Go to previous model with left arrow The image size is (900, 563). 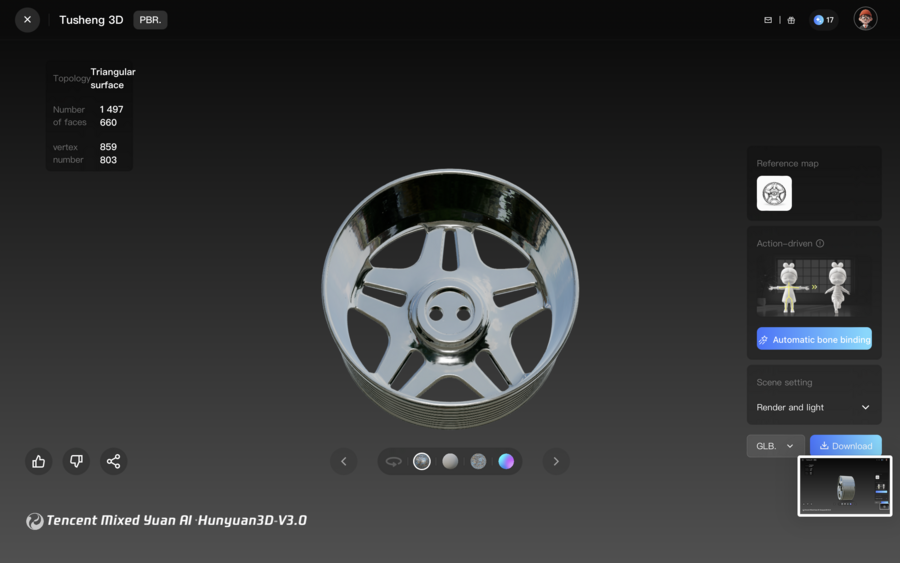pyautogui.click(x=344, y=461)
